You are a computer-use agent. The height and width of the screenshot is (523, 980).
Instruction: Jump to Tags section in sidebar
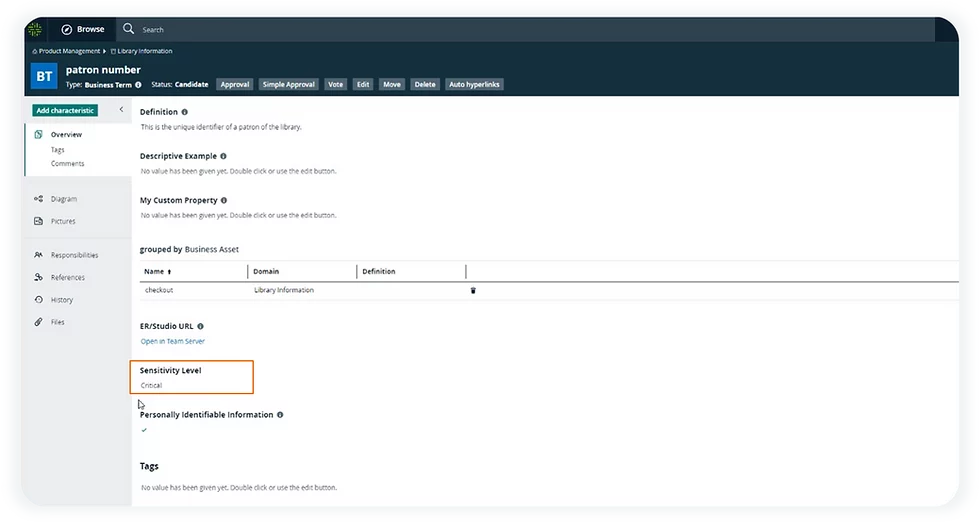tap(58, 150)
